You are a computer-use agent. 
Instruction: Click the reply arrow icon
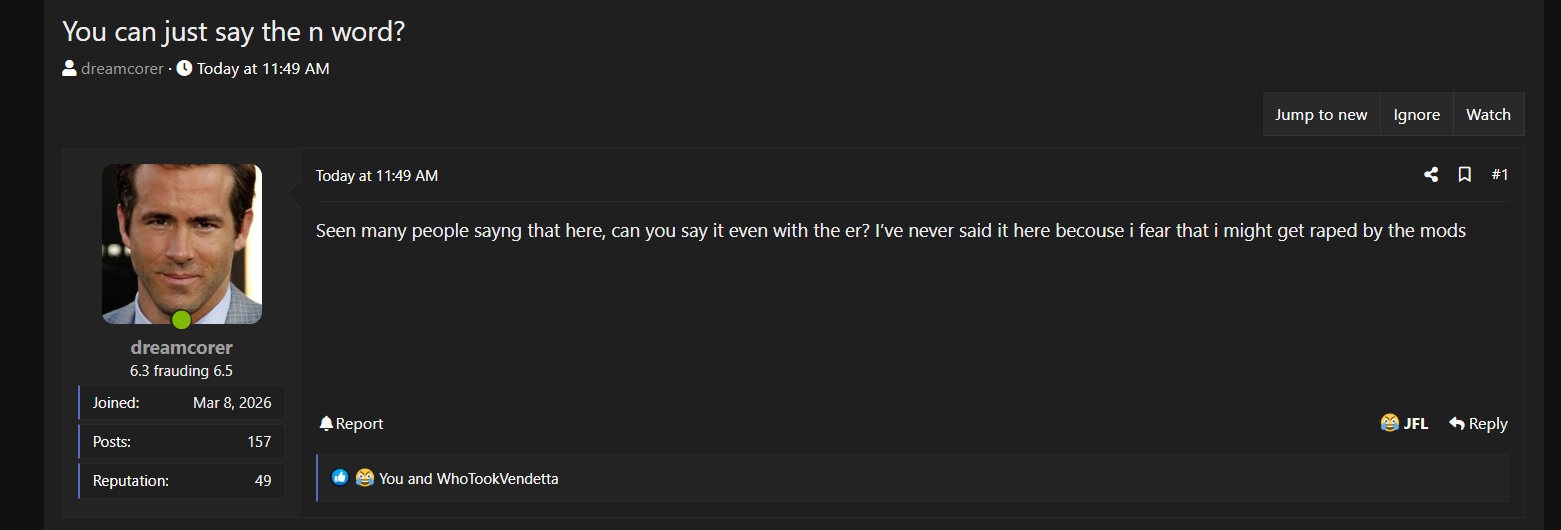coord(1457,424)
